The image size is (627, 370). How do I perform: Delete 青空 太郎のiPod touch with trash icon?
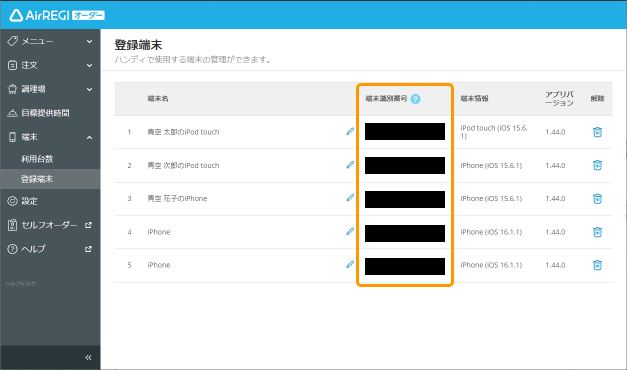tap(597, 132)
